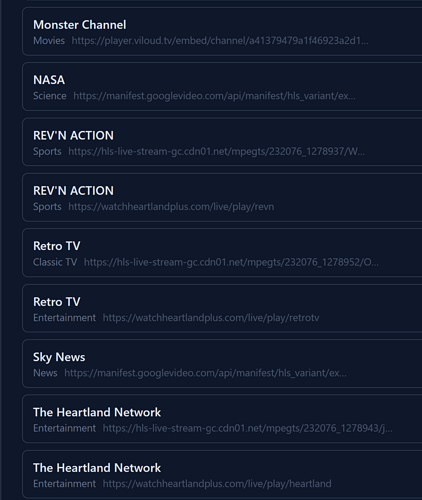The image size is (422, 500).
Task: Click the watchheartlandplus.com/live/play/heartland link
Action: click(x=217, y=484)
